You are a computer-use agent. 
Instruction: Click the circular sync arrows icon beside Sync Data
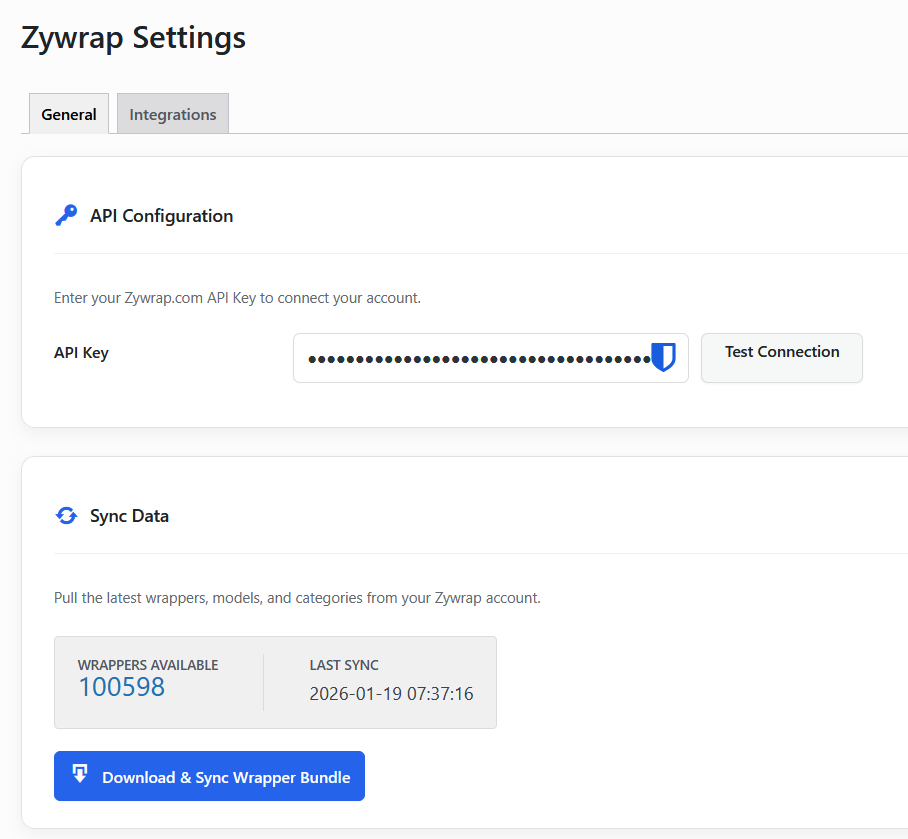66,515
